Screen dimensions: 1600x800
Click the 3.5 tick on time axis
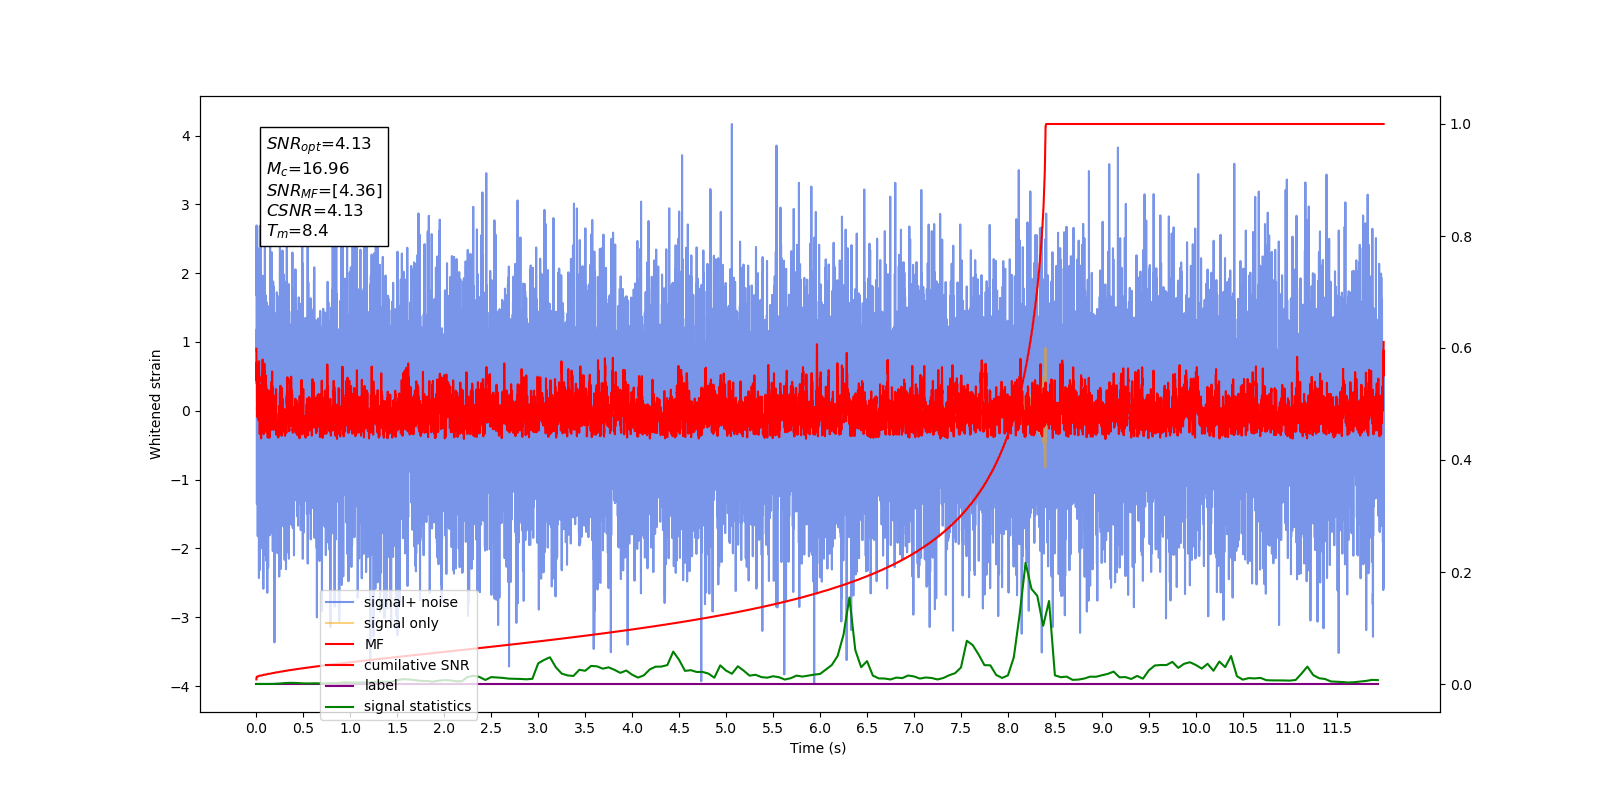[x=585, y=728]
